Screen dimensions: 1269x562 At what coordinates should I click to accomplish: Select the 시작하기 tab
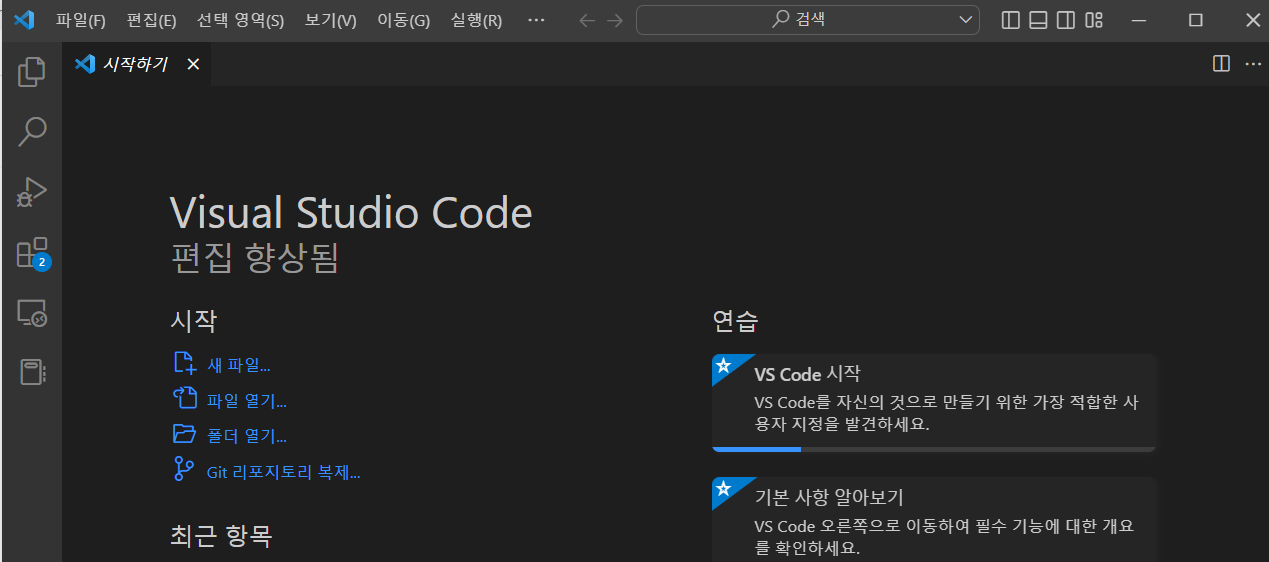(136, 64)
